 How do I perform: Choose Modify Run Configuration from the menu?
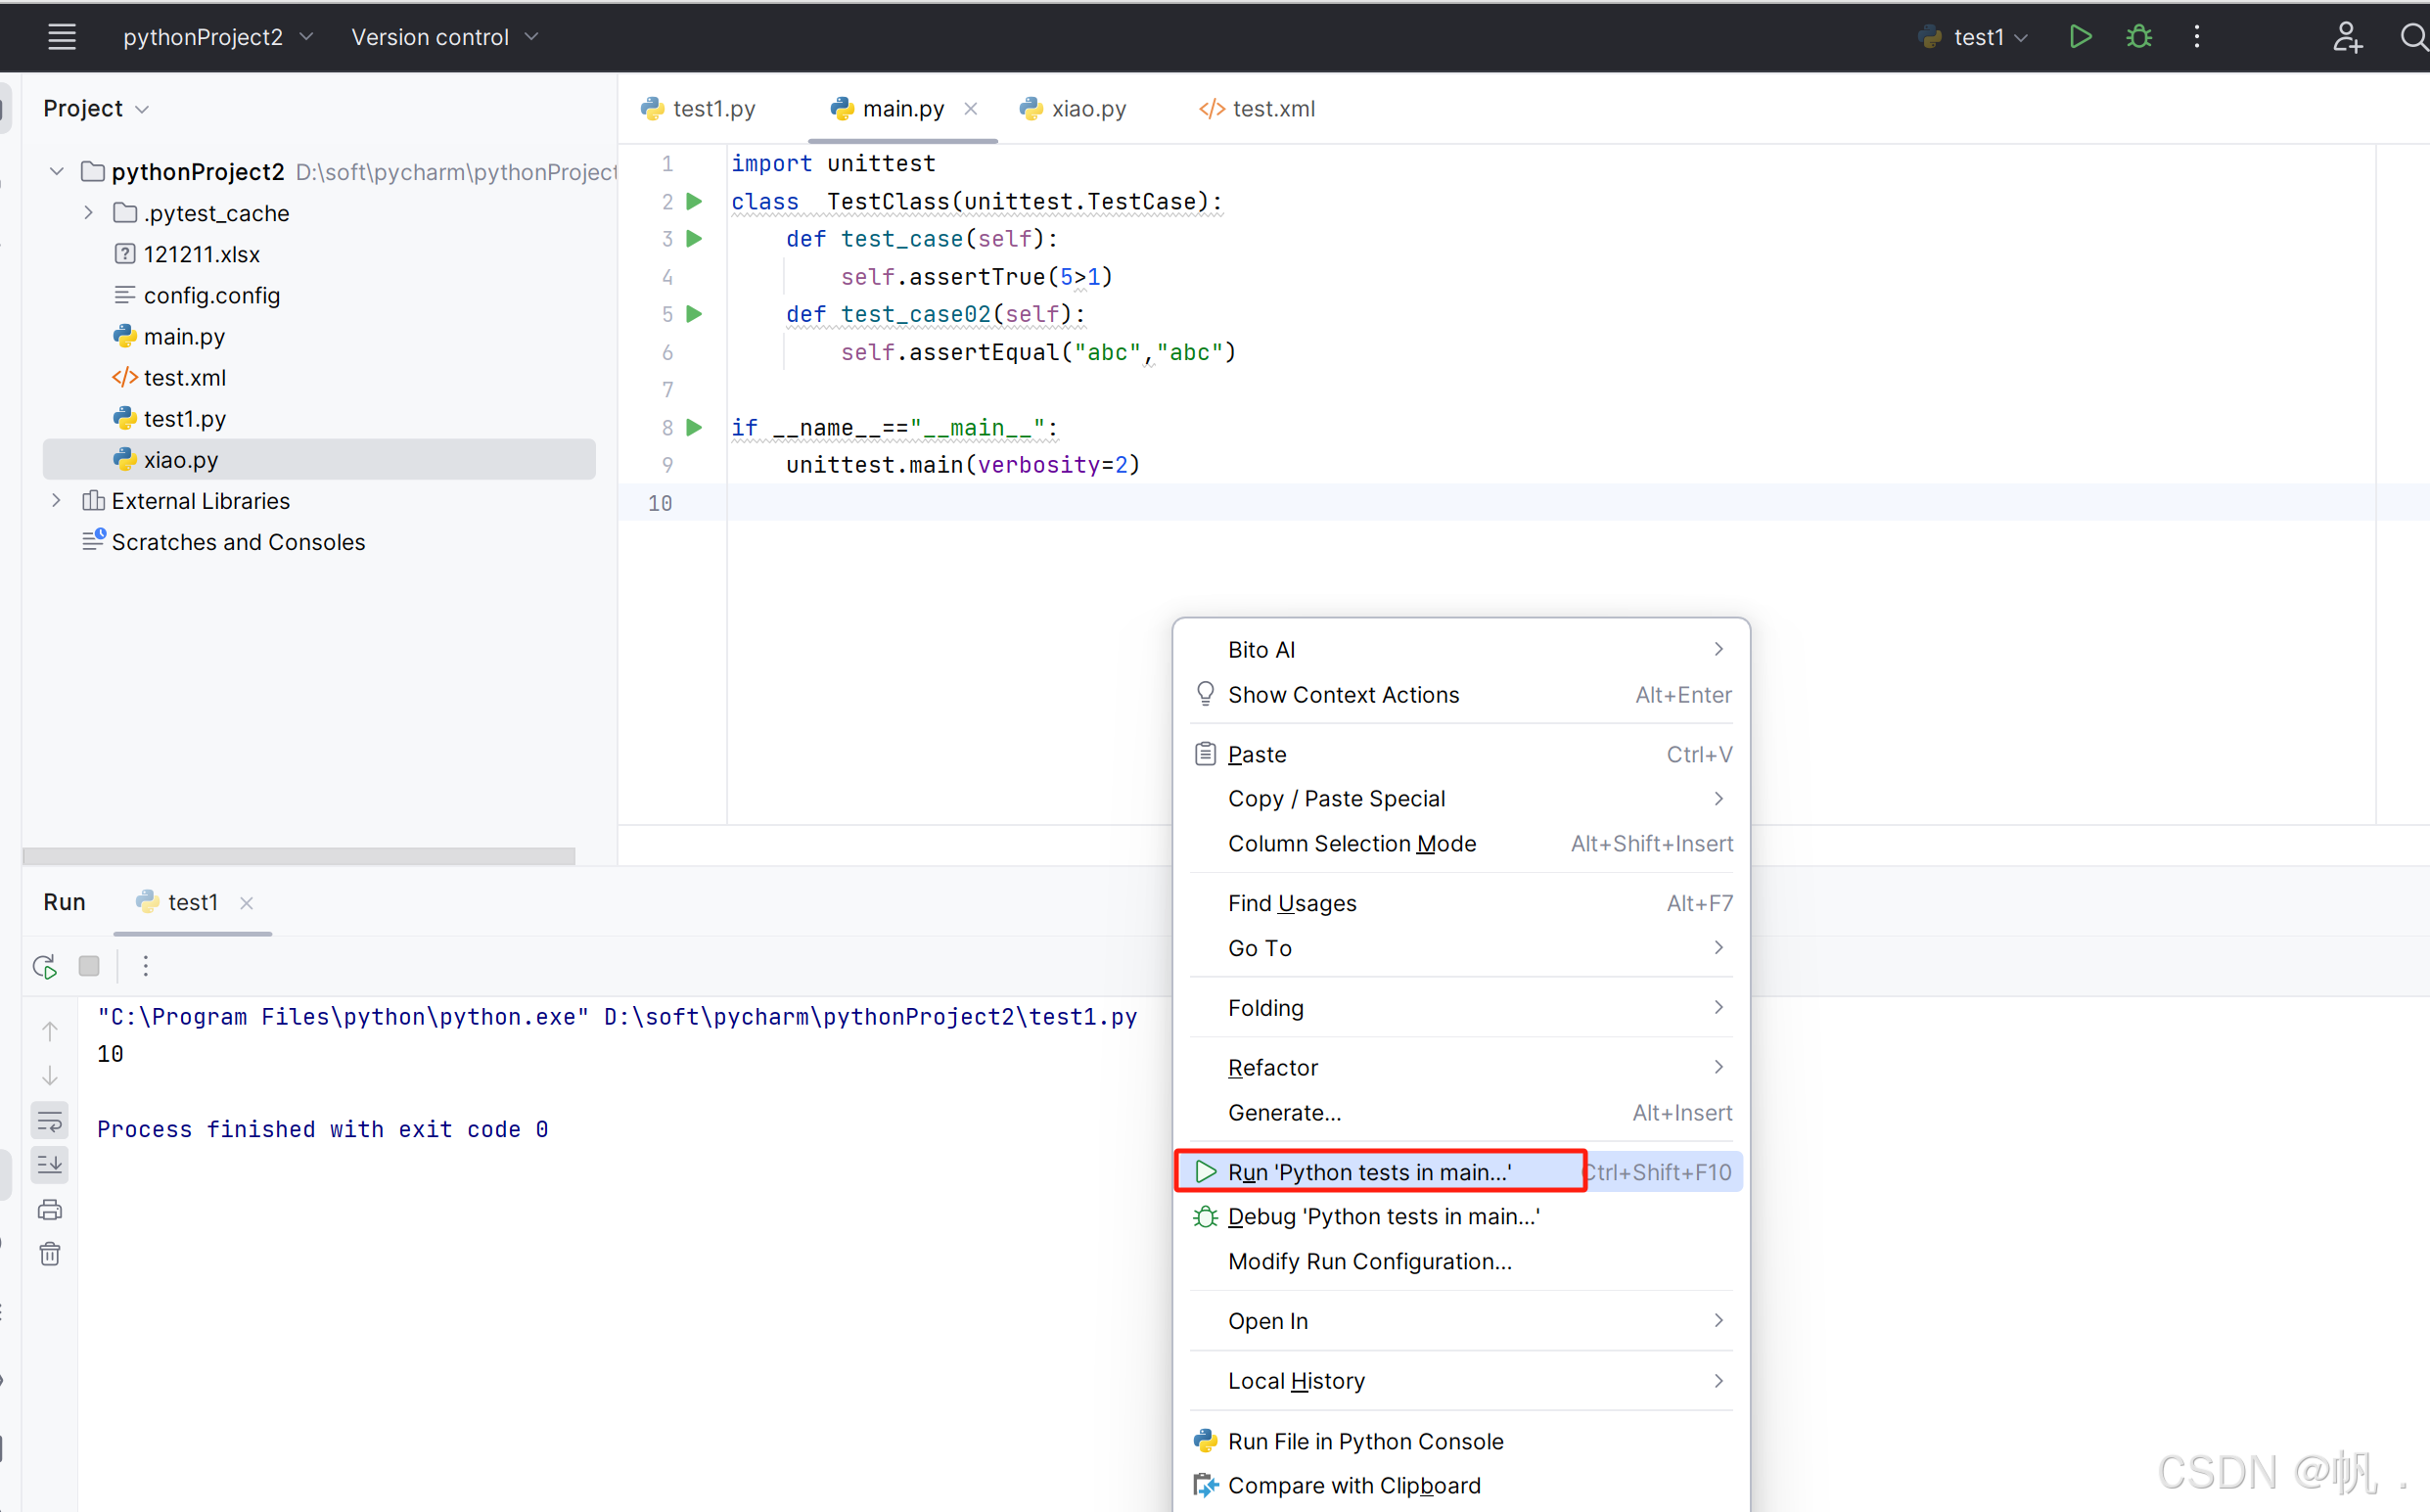(x=1370, y=1261)
